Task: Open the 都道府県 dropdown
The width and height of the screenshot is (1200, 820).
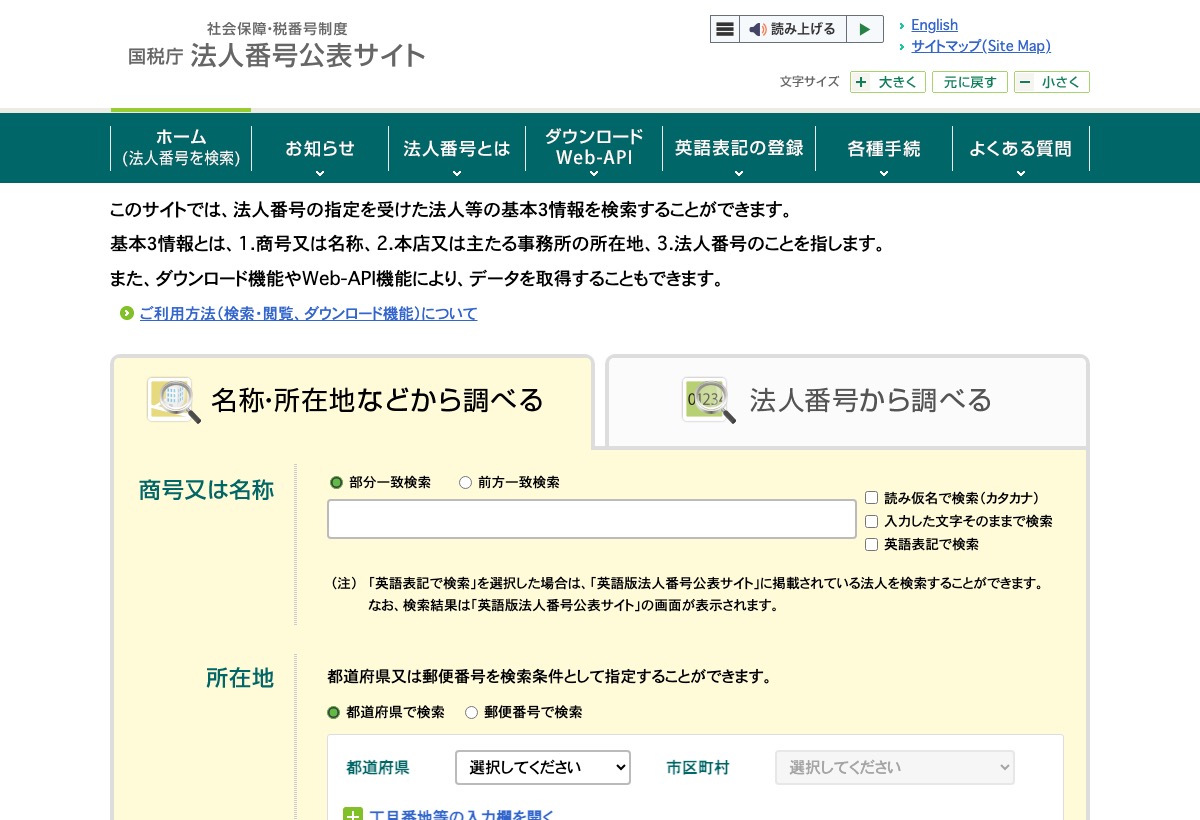Action: point(543,767)
